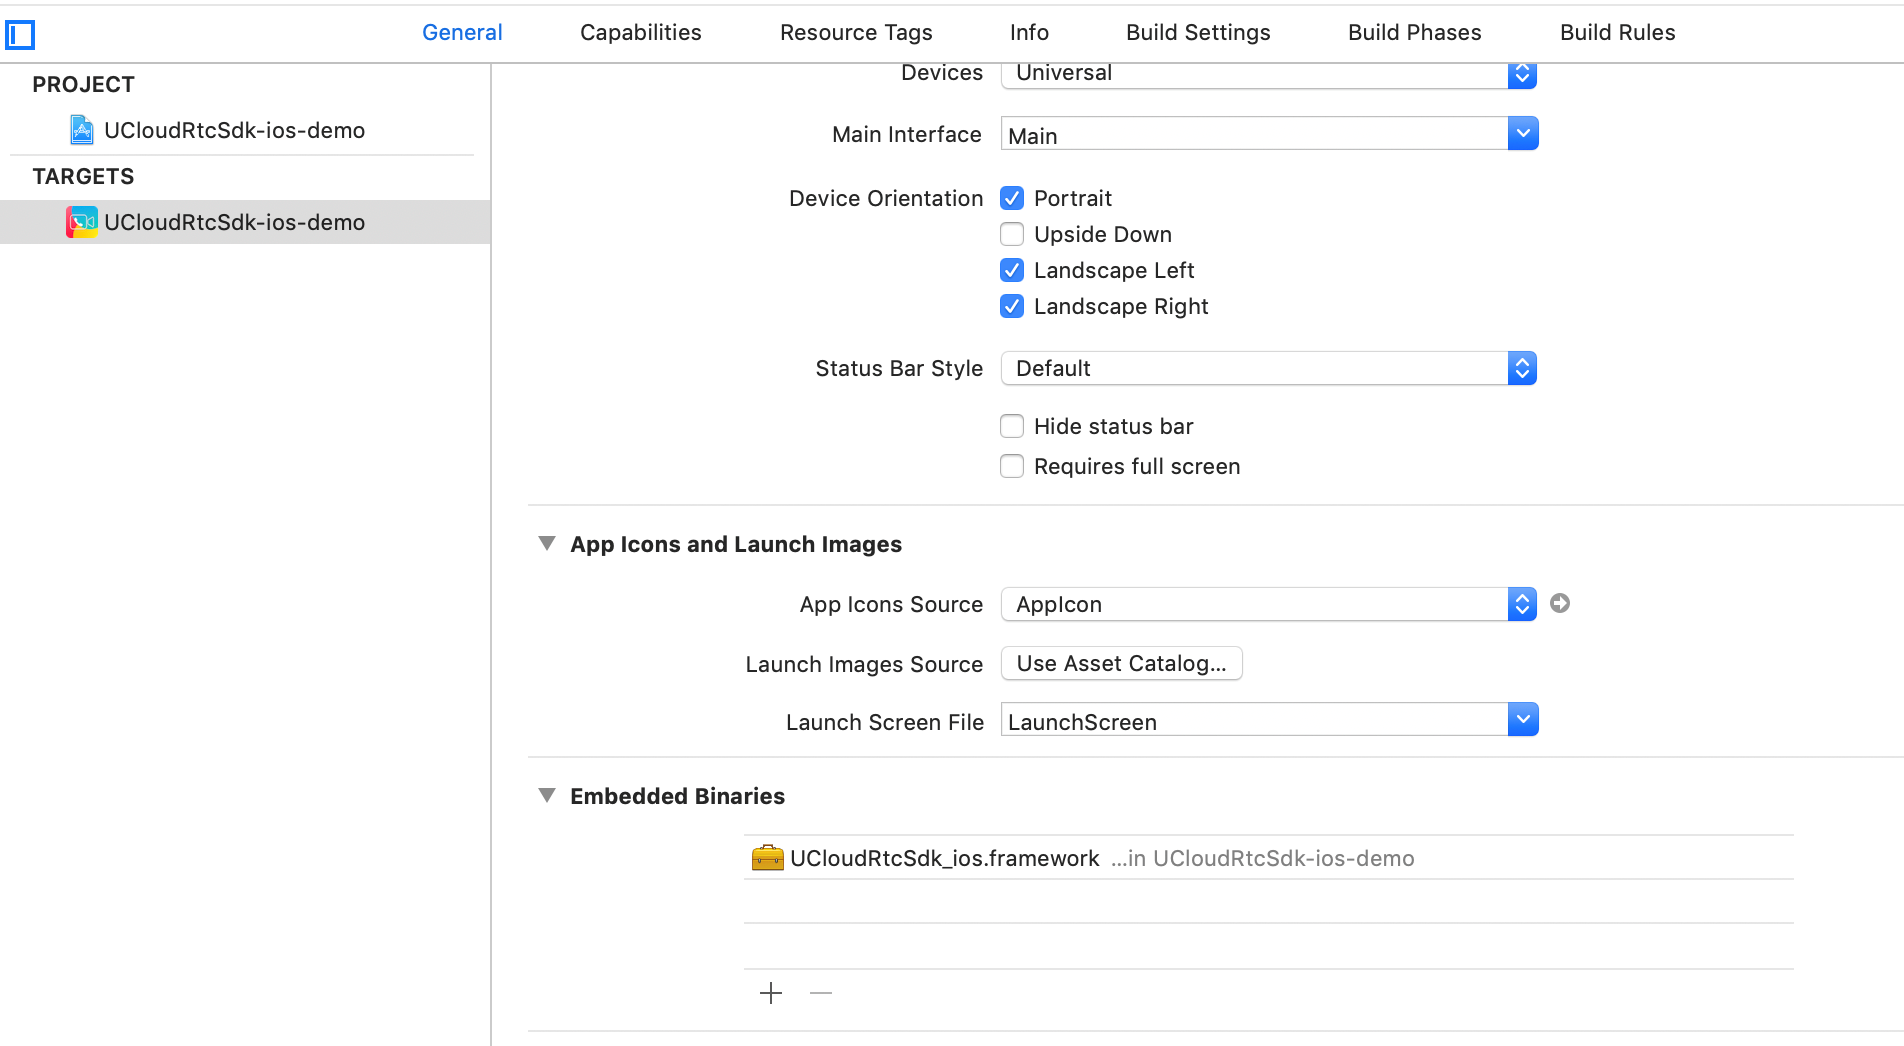Screen dimensions: 1904x1046
Task: Switch to the Build Settings tab
Action: [1198, 32]
